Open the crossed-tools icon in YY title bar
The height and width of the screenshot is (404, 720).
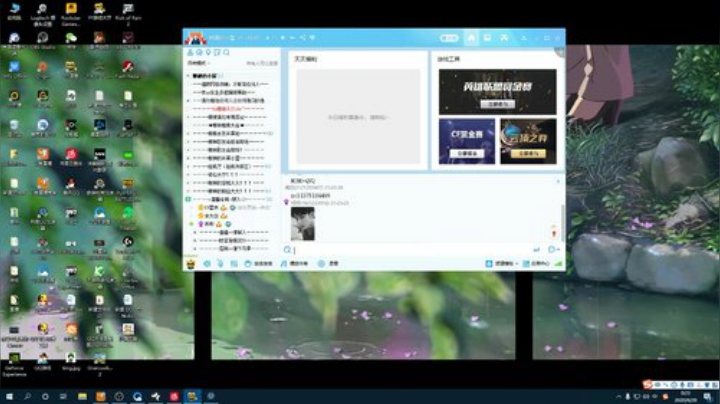(504, 38)
